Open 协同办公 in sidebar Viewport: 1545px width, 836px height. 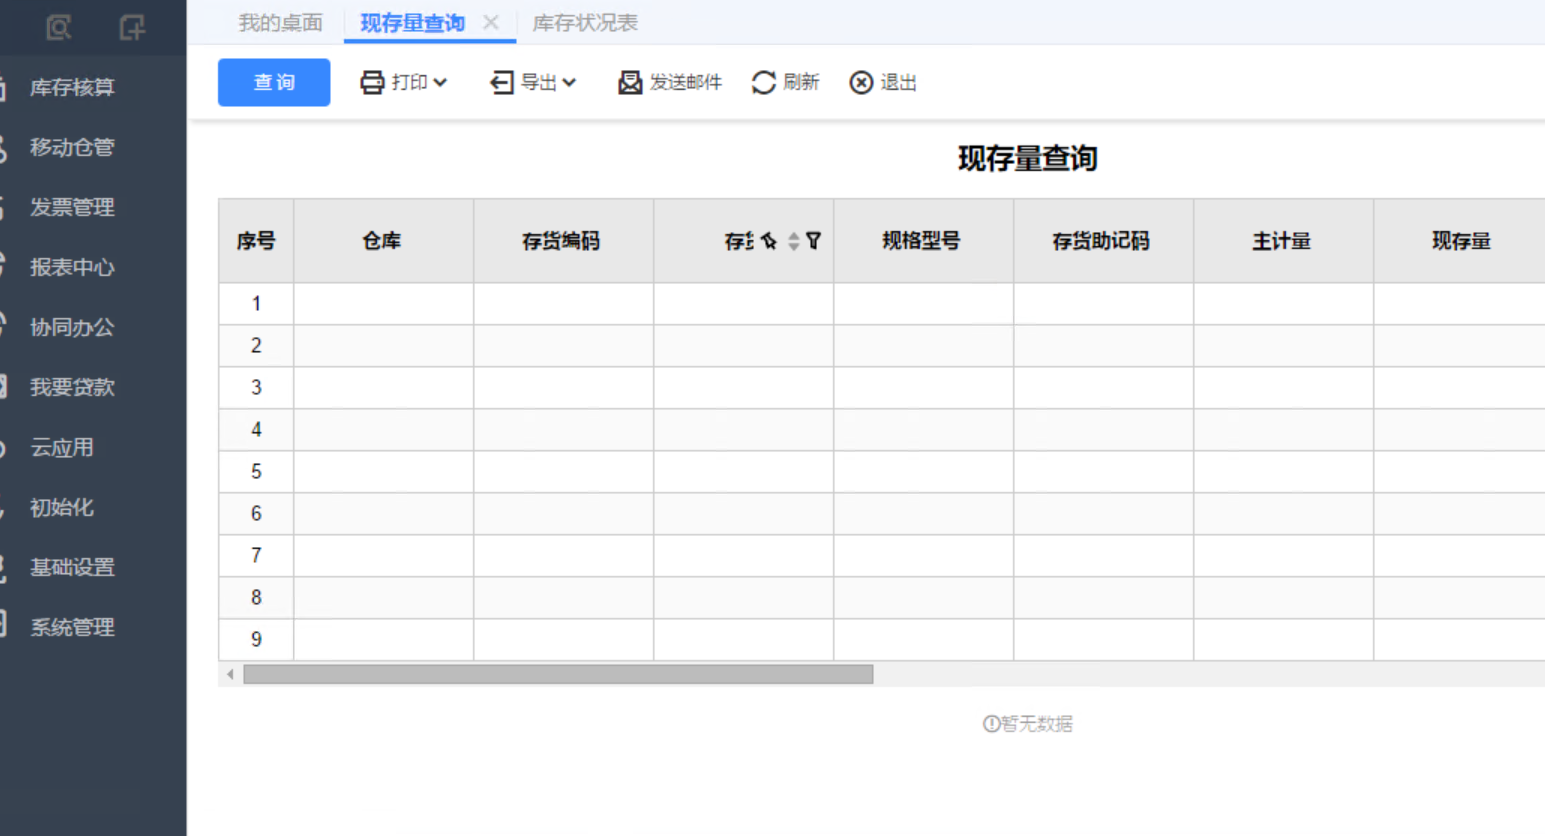[72, 327]
